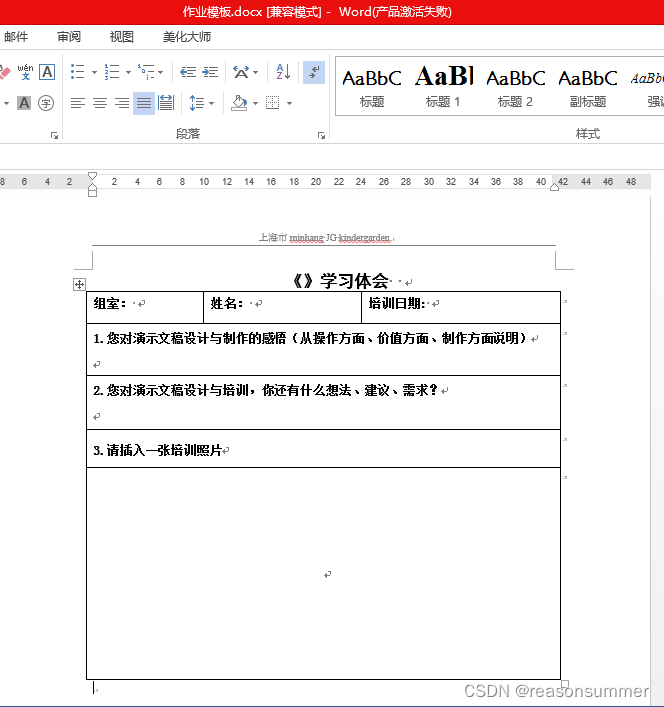Click the table move handle

(x=79, y=285)
